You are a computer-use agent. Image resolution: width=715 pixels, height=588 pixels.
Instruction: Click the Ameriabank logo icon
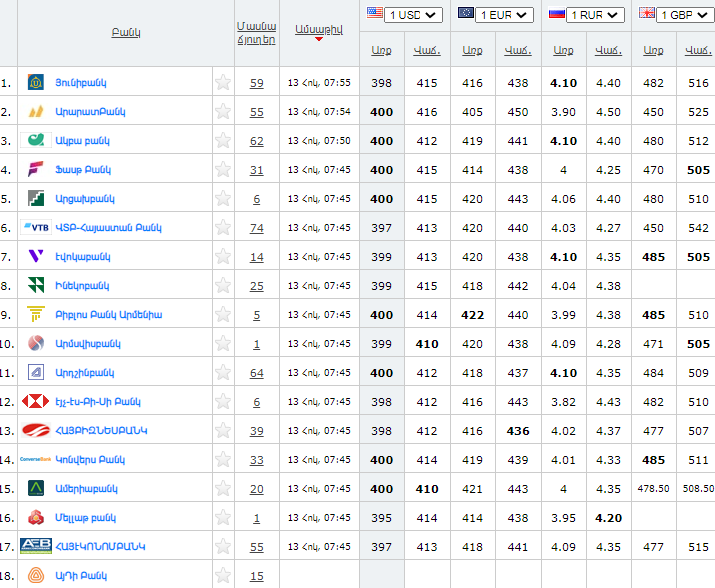coord(36,488)
